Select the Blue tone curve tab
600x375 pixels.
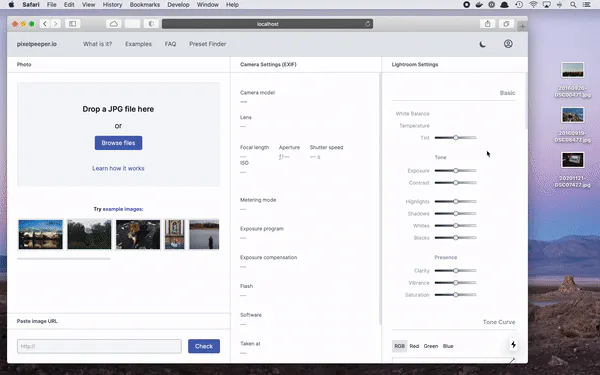448,346
